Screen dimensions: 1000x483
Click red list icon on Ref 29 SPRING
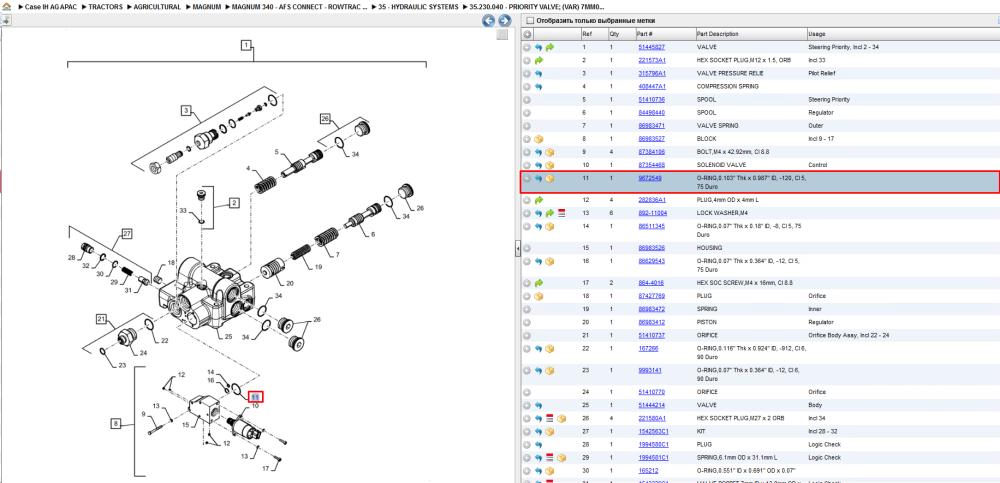(x=550, y=457)
